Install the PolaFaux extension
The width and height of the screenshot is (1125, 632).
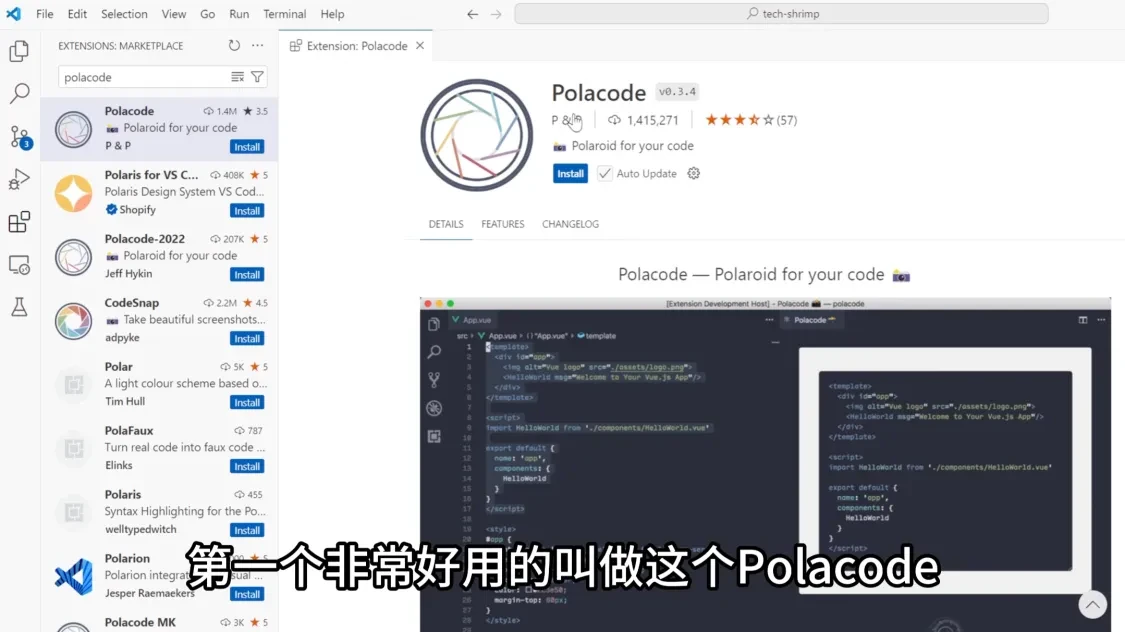point(247,466)
